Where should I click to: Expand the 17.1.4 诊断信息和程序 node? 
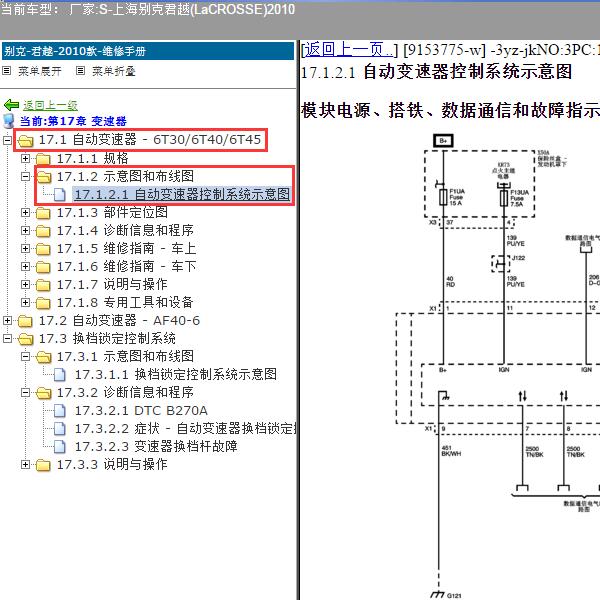pyautogui.click(x=25, y=230)
